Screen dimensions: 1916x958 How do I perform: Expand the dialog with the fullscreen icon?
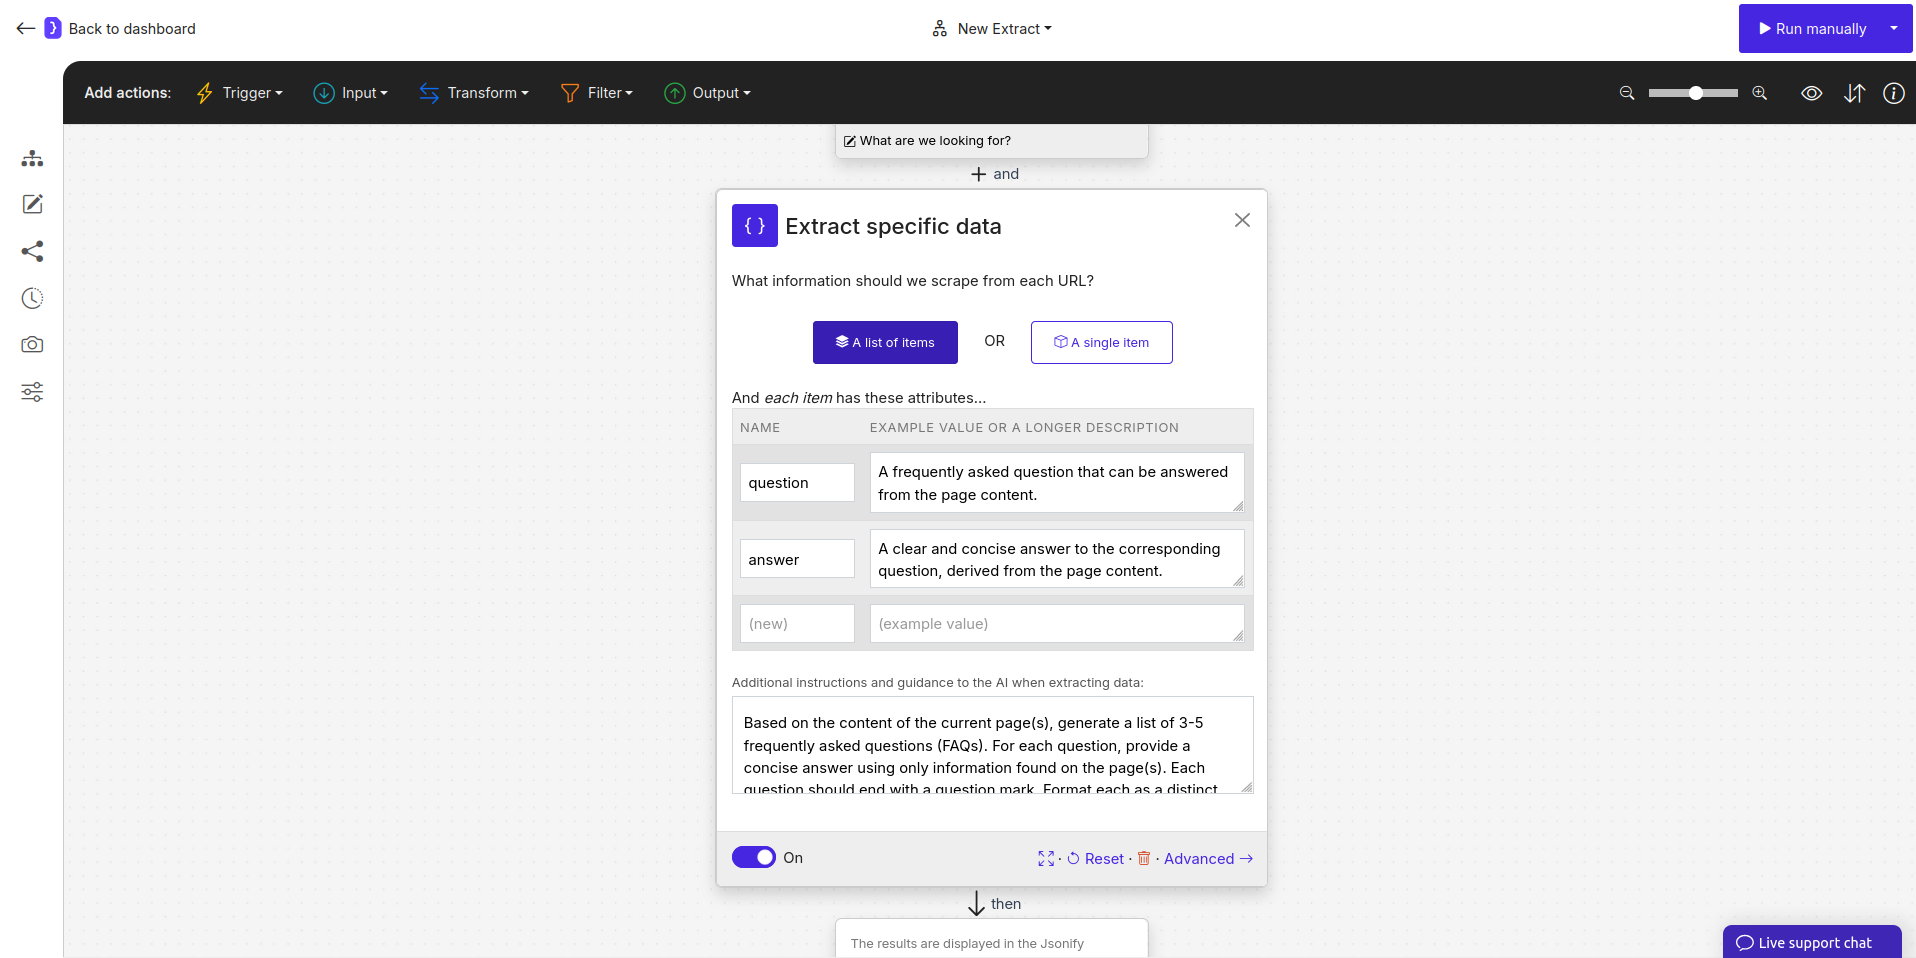click(1046, 858)
